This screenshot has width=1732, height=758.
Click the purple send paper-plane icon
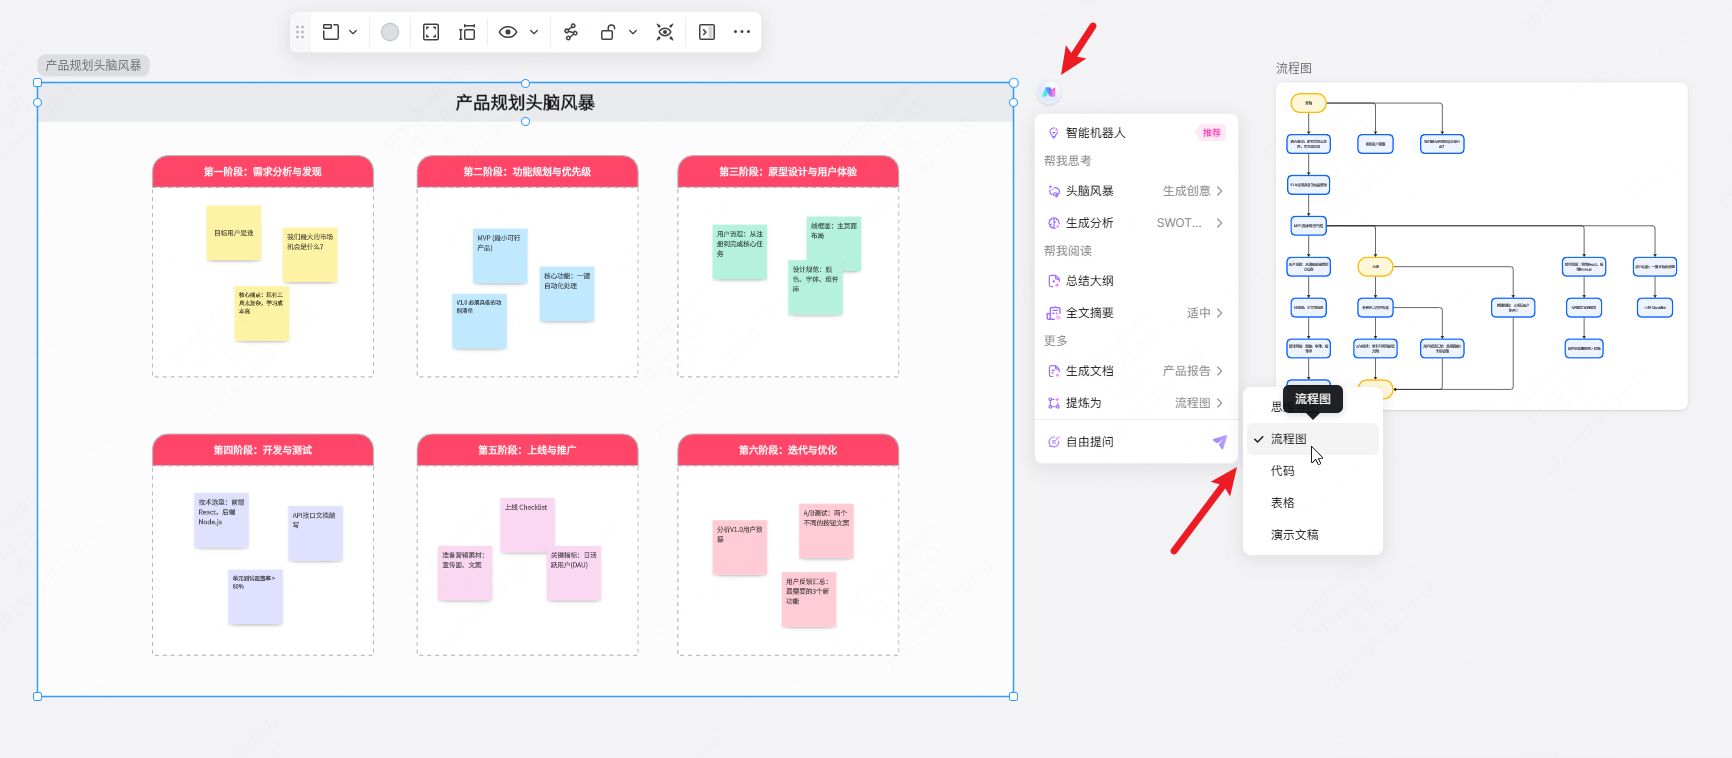(1220, 442)
